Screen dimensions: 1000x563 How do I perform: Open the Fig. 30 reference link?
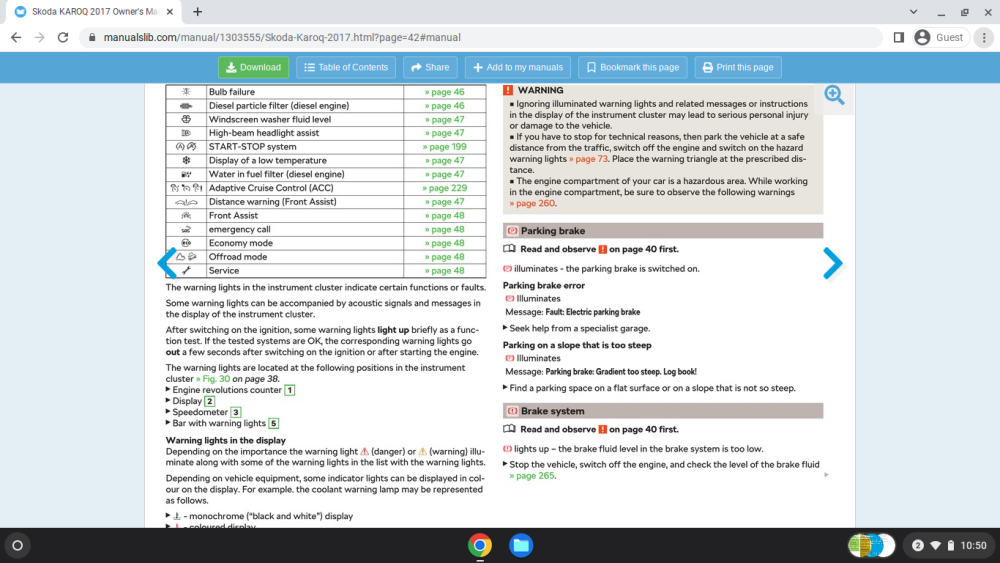[213, 379]
